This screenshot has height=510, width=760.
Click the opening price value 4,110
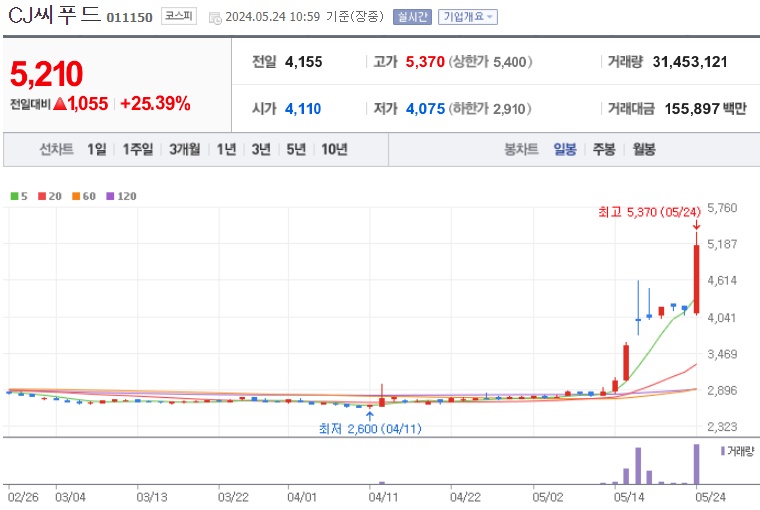coord(303,109)
